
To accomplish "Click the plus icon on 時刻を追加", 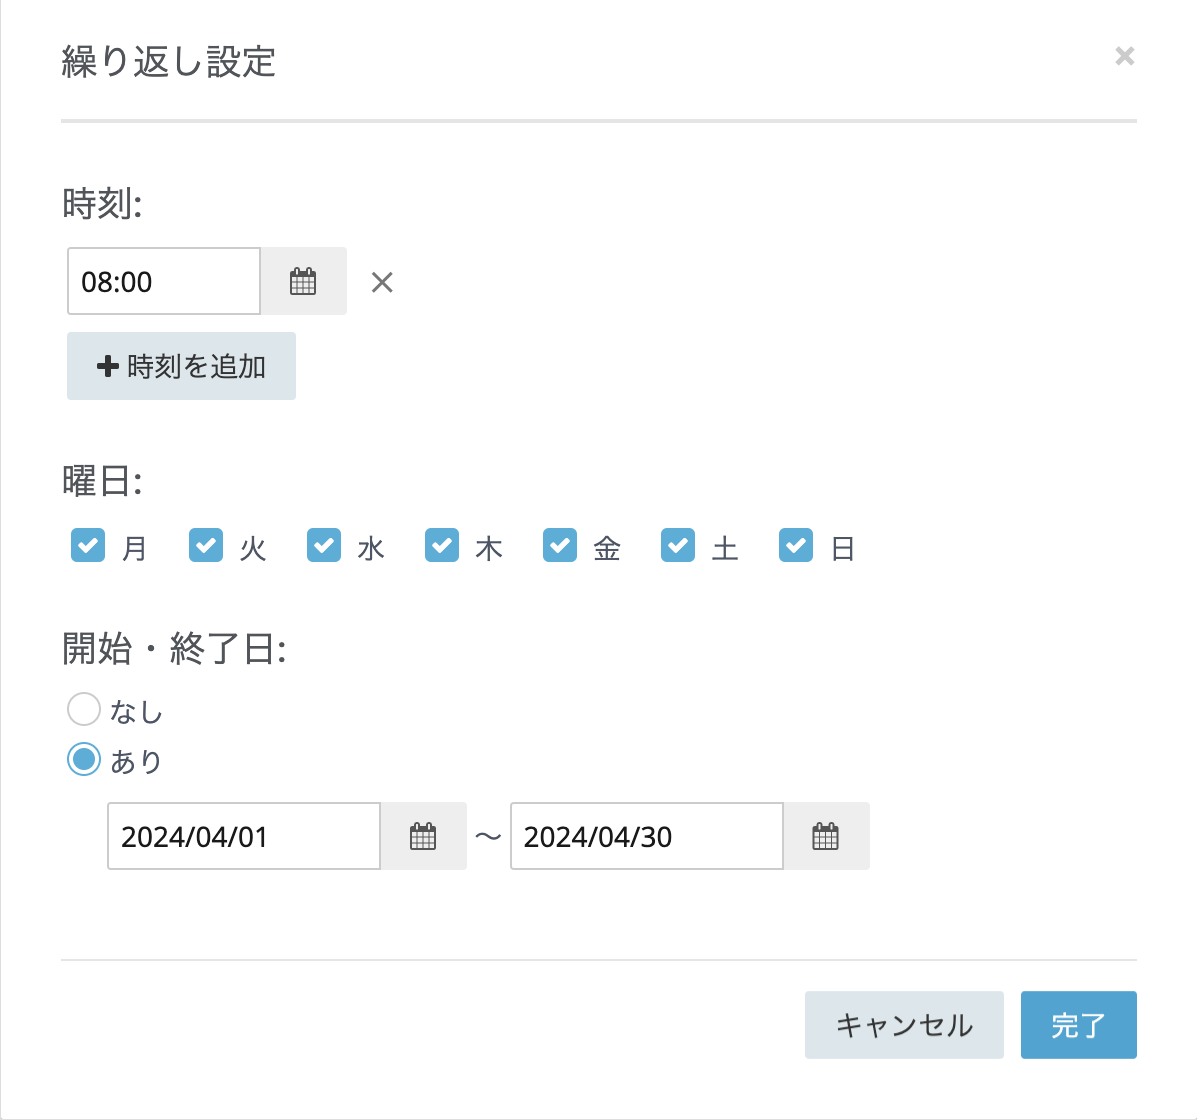I will [x=107, y=365].
